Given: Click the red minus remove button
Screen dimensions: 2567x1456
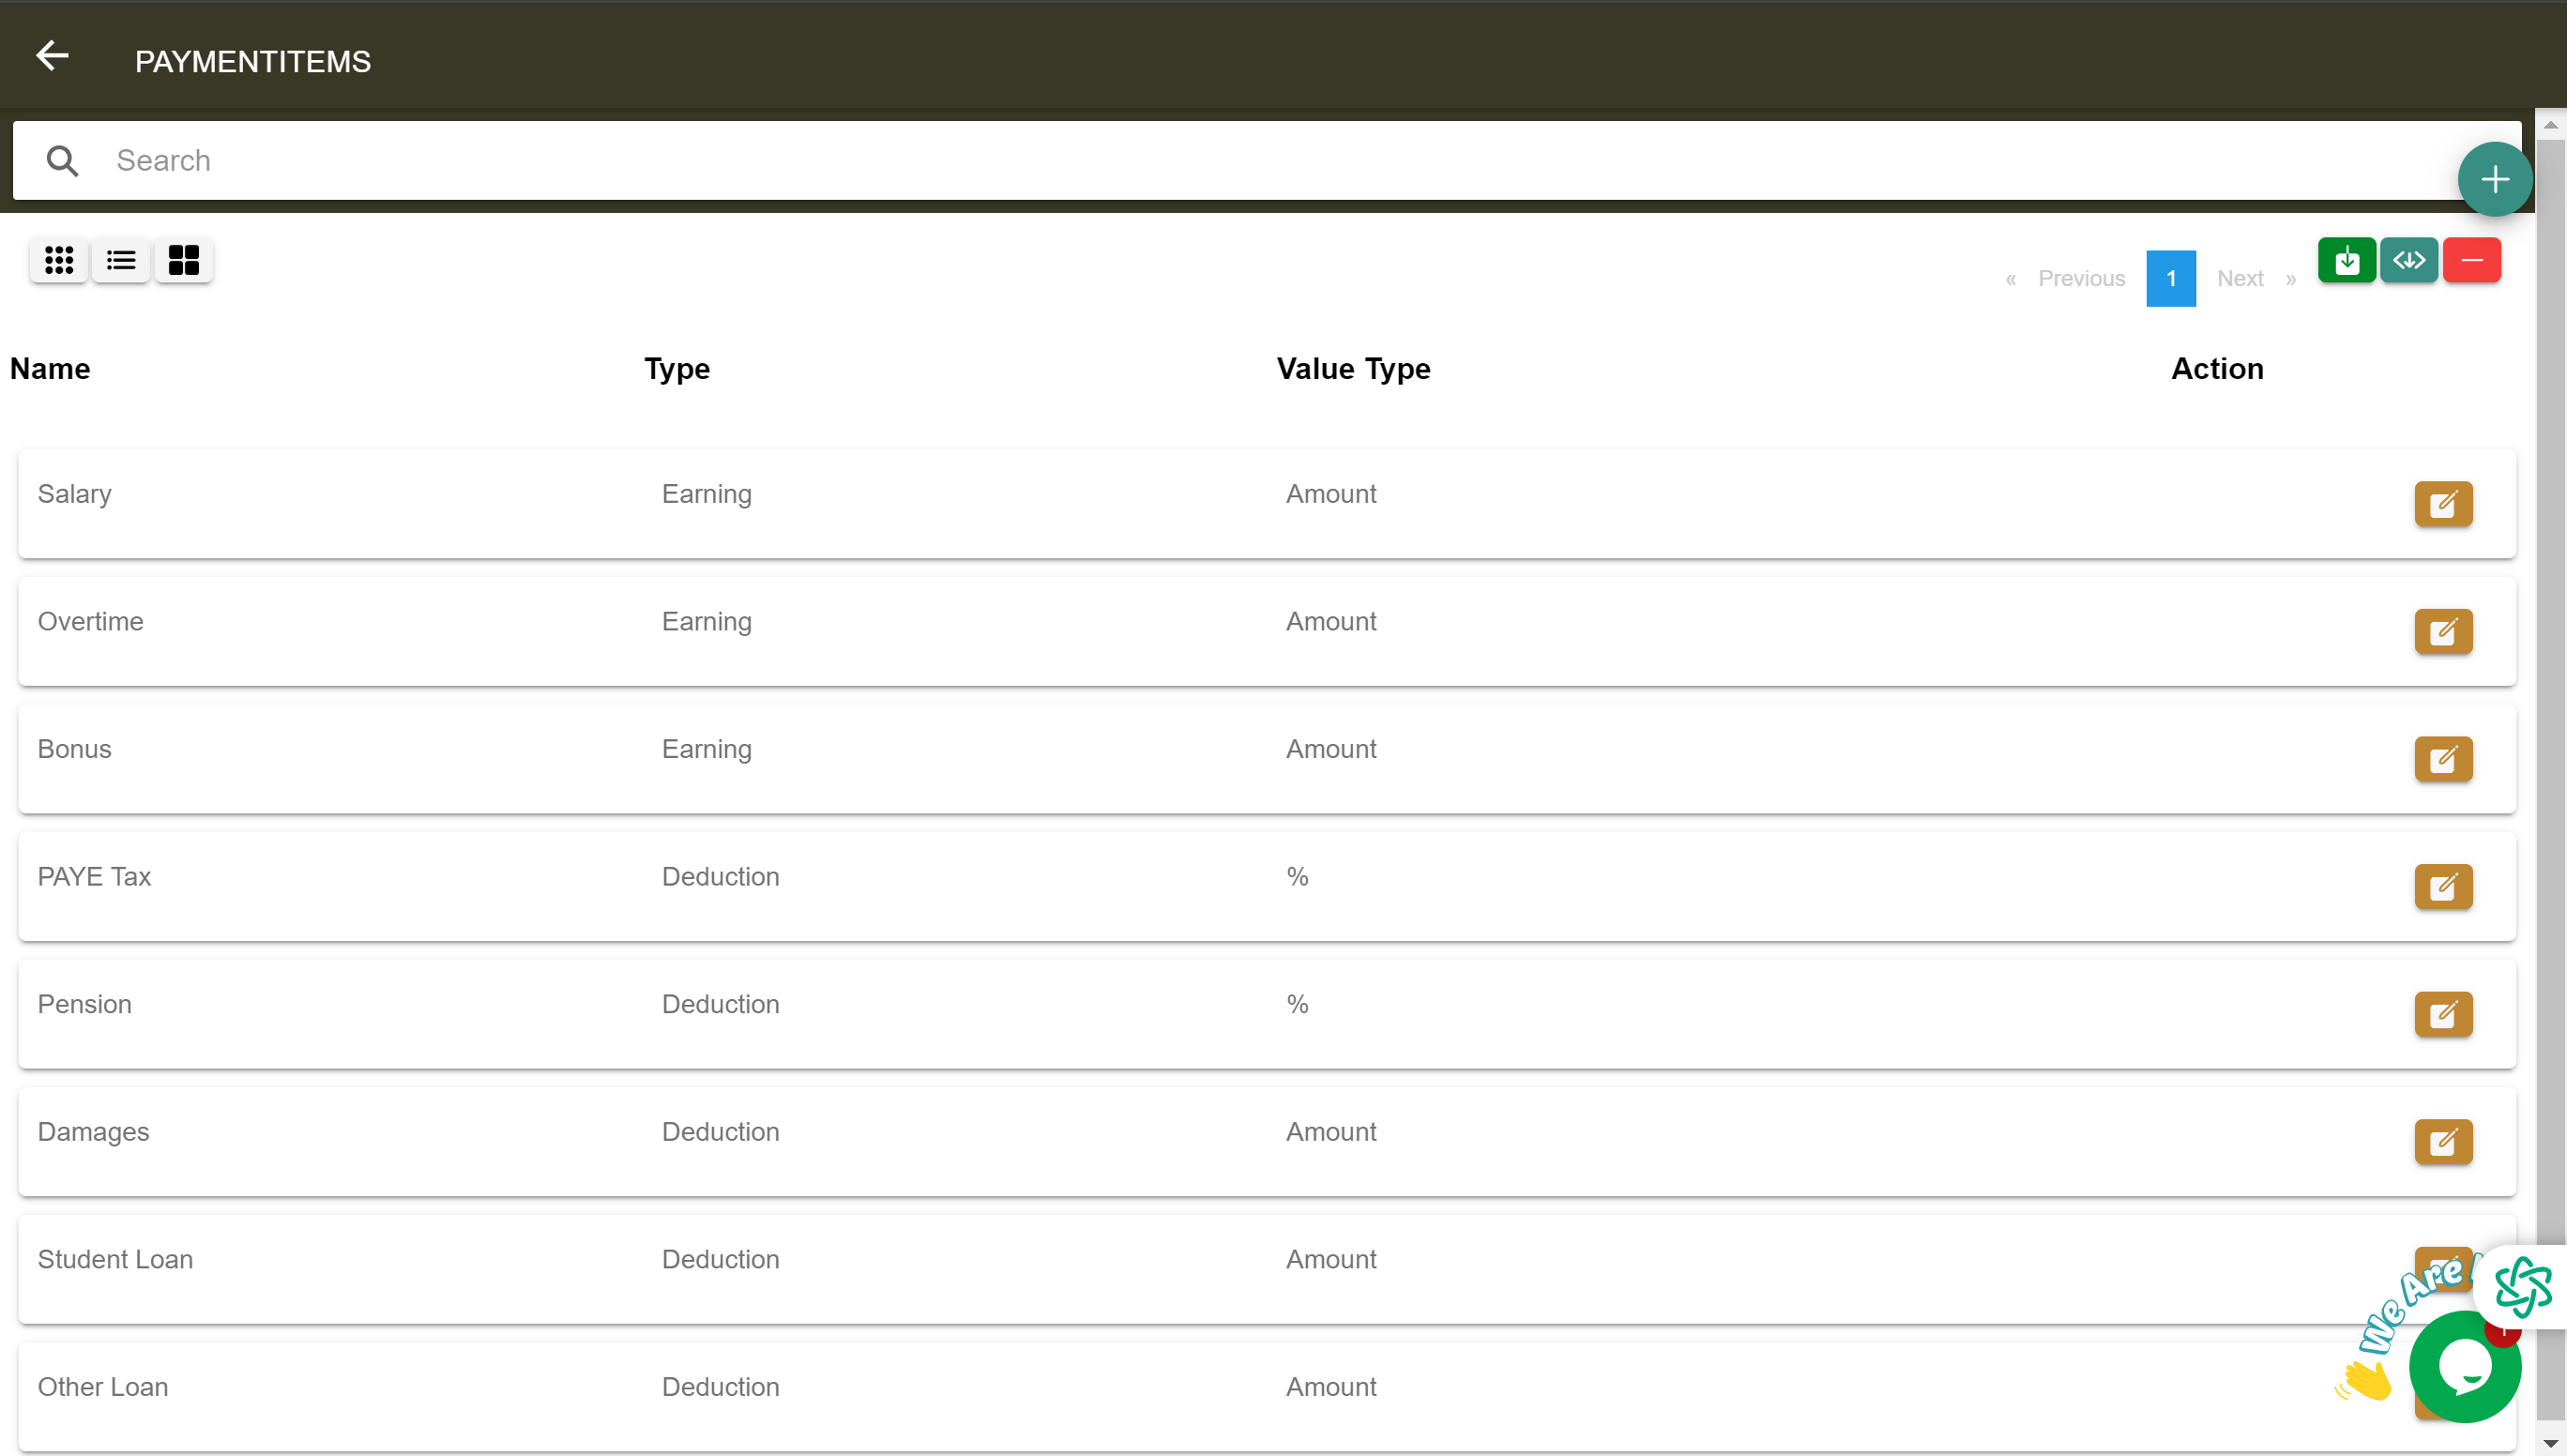Looking at the screenshot, I should tap(2471, 261).
